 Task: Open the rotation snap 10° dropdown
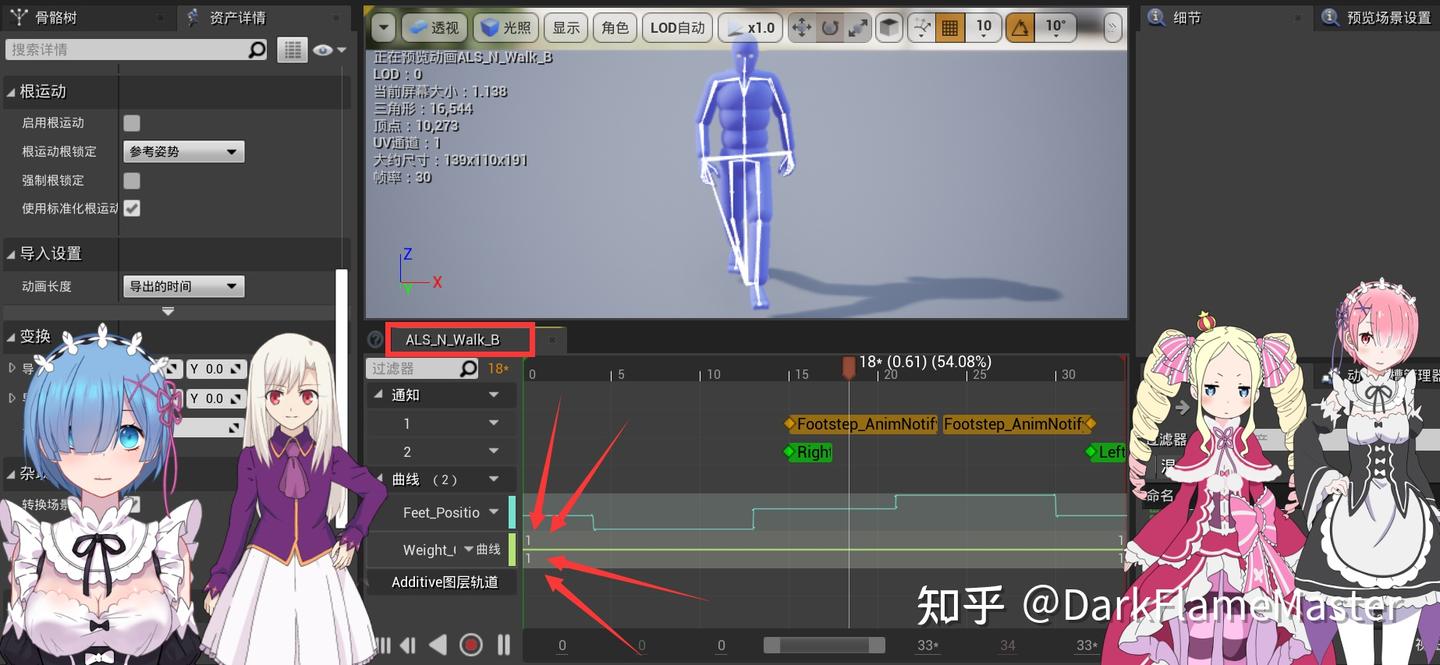(x=1056, y=28)
